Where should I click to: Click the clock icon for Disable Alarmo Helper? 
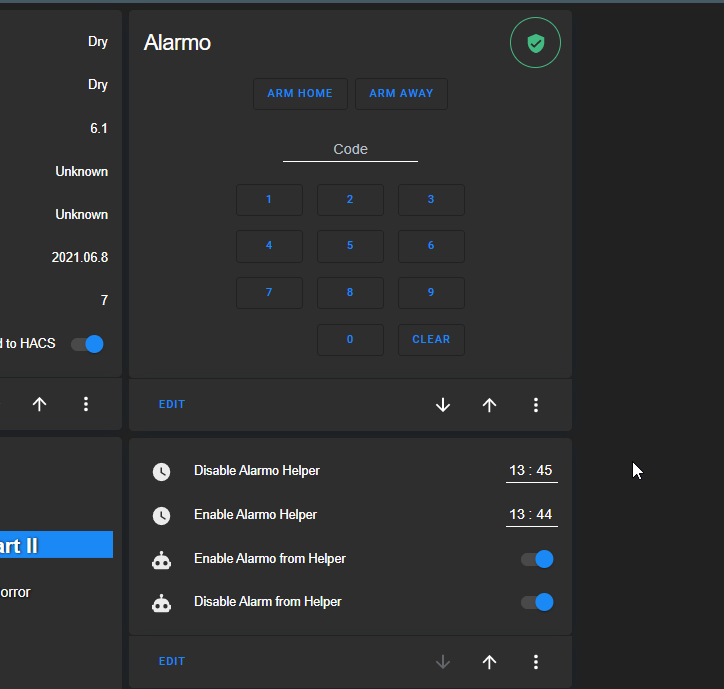coord(162,471)
